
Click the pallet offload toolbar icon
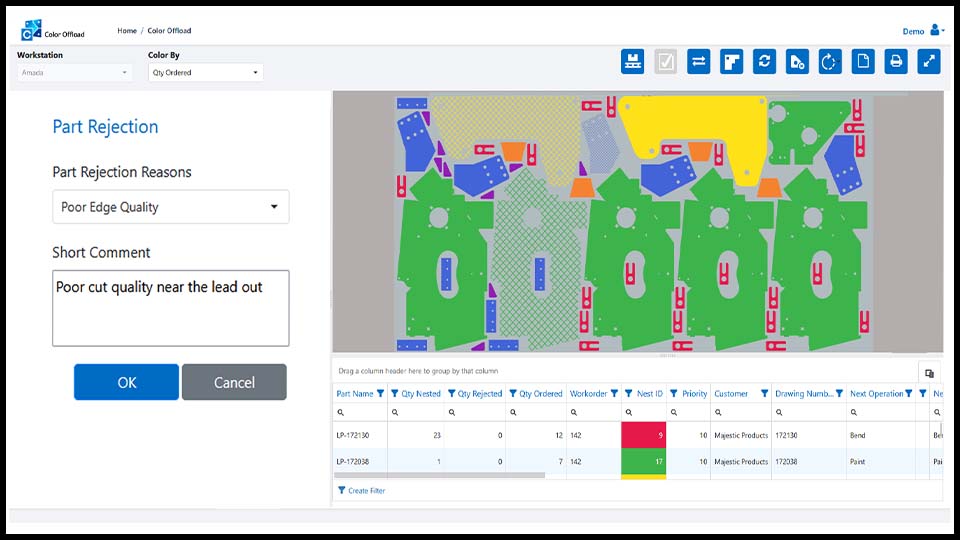tap(633, 62)
